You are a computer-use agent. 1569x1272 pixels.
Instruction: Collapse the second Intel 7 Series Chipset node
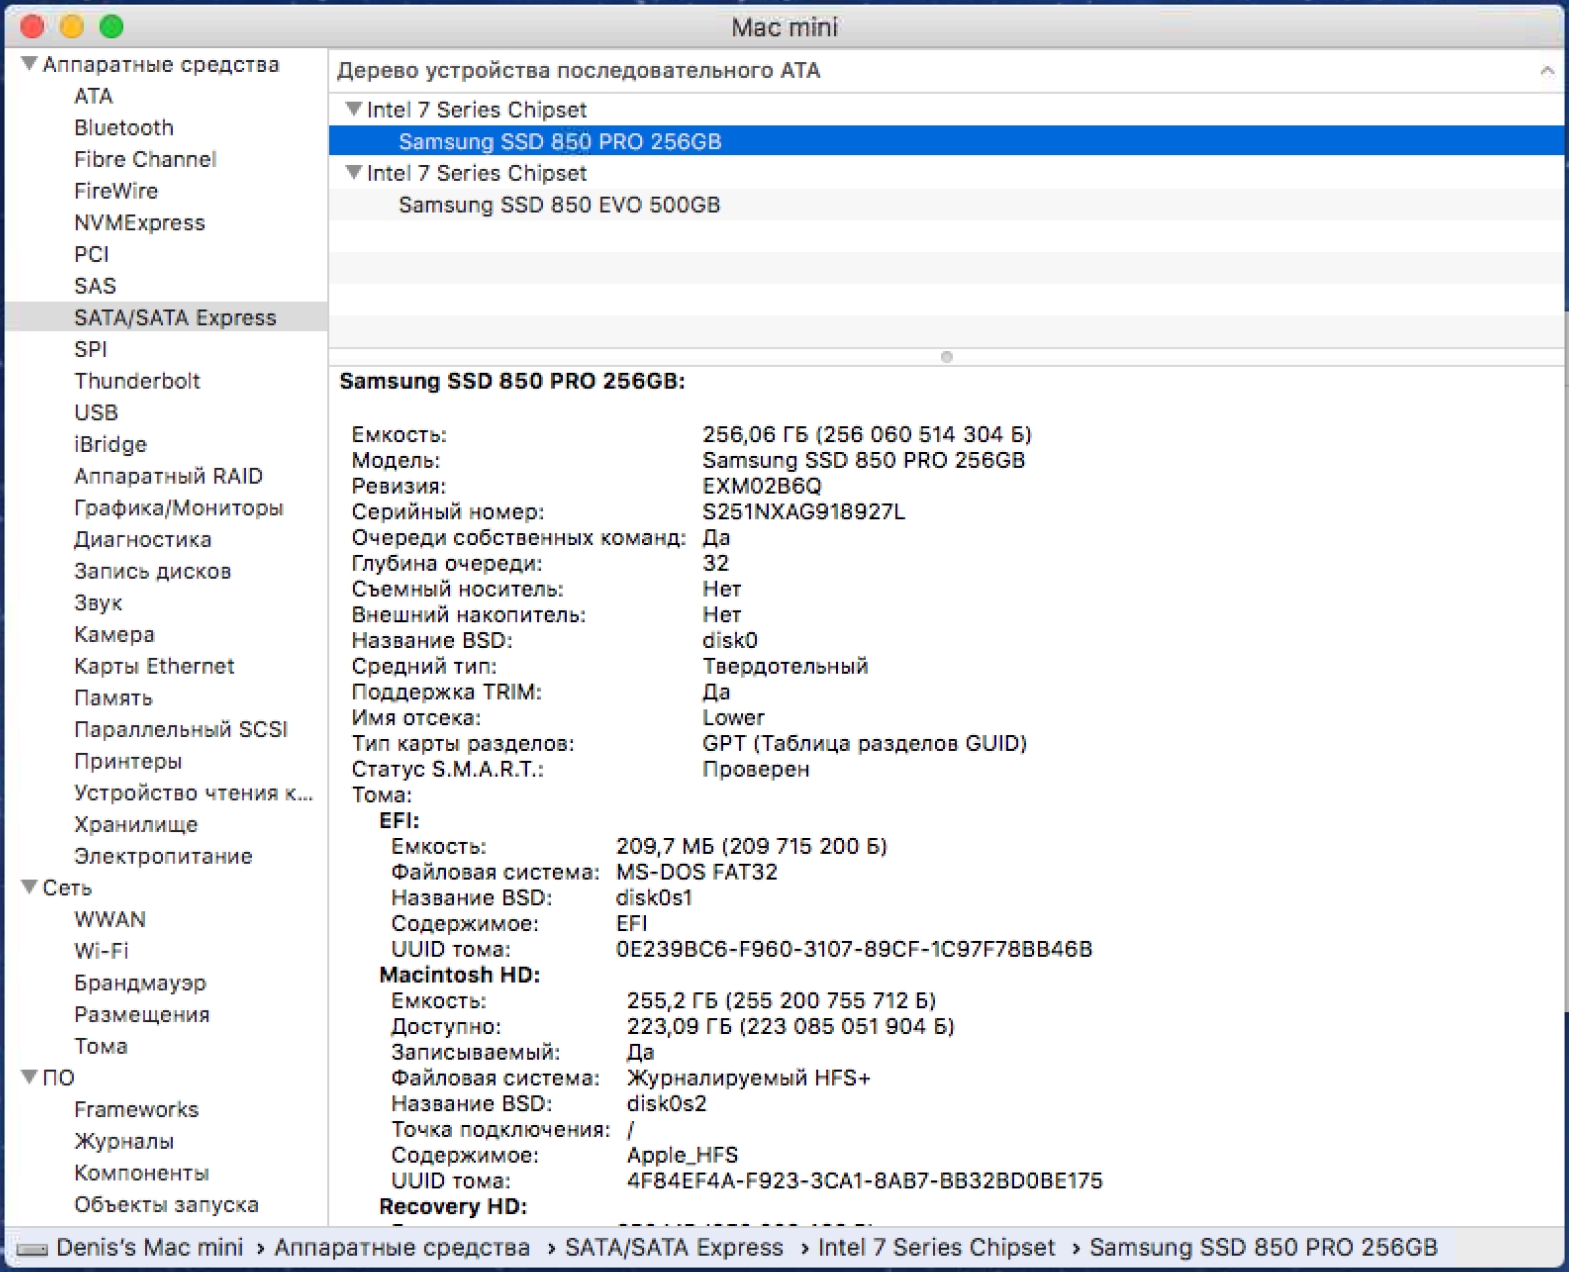point(353,172)
